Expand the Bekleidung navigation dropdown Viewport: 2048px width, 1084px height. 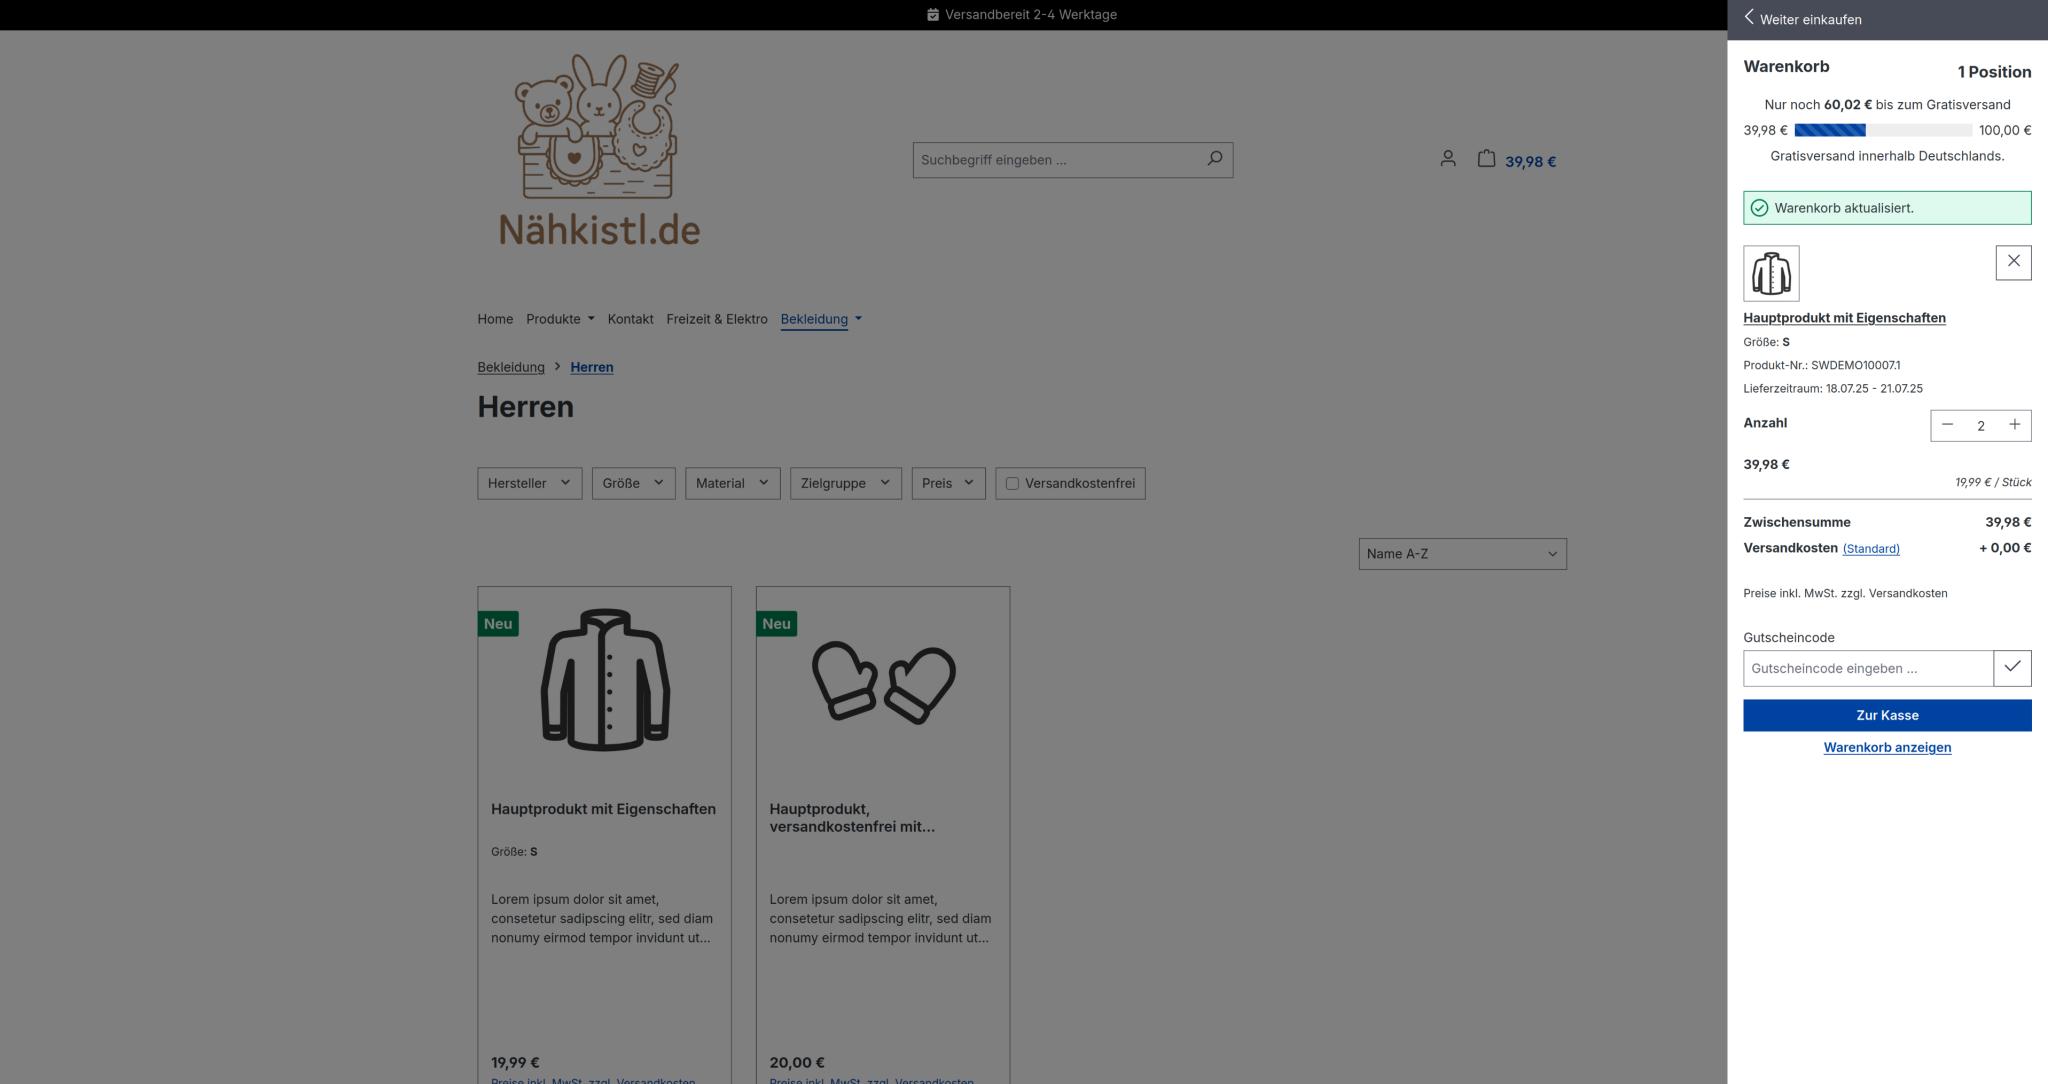click(x=821, y=319)
